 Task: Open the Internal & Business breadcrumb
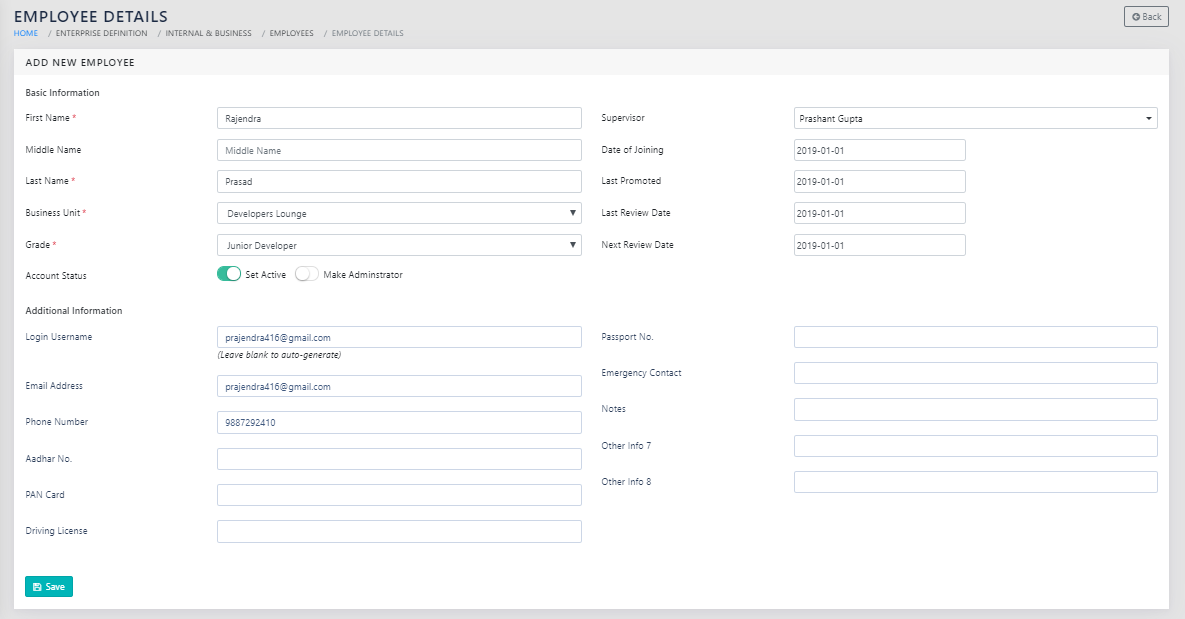point(208,33)
